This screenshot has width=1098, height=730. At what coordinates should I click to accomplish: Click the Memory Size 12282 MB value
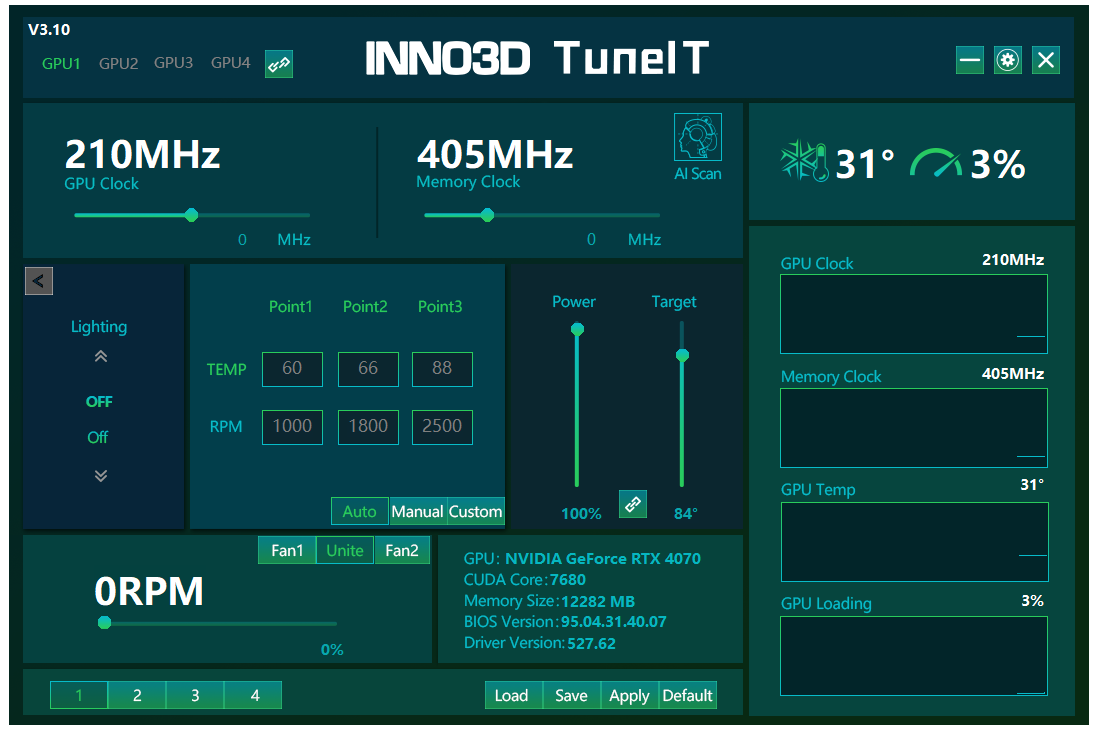(598, 602)
